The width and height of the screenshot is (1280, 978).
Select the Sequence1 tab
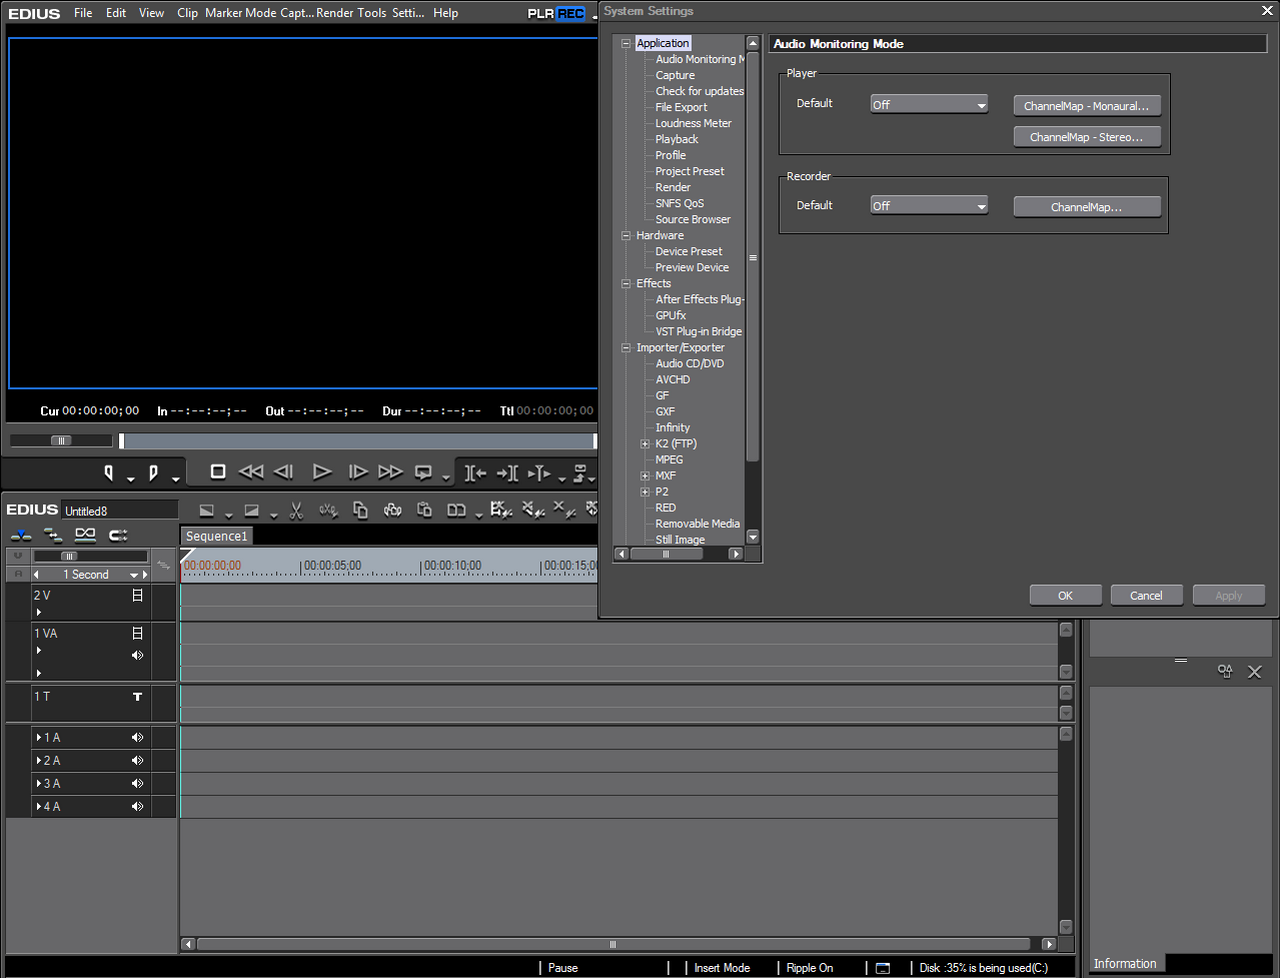pyautogui.click(x=216, y=536)
